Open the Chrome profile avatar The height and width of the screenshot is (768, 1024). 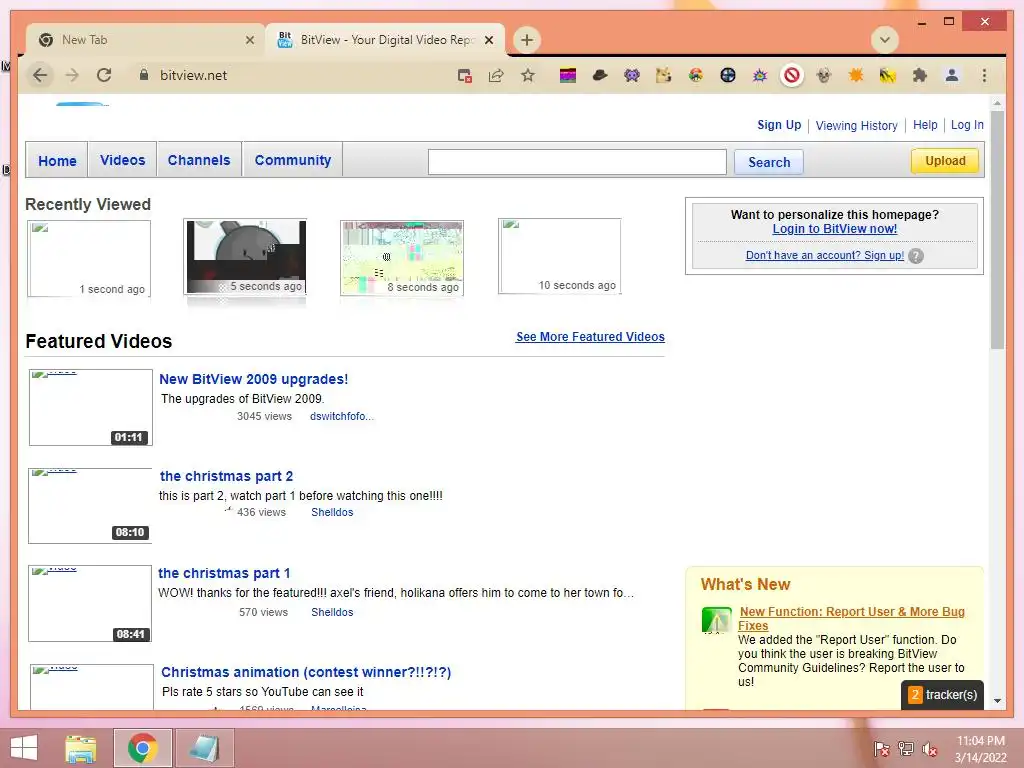point(952,76)
